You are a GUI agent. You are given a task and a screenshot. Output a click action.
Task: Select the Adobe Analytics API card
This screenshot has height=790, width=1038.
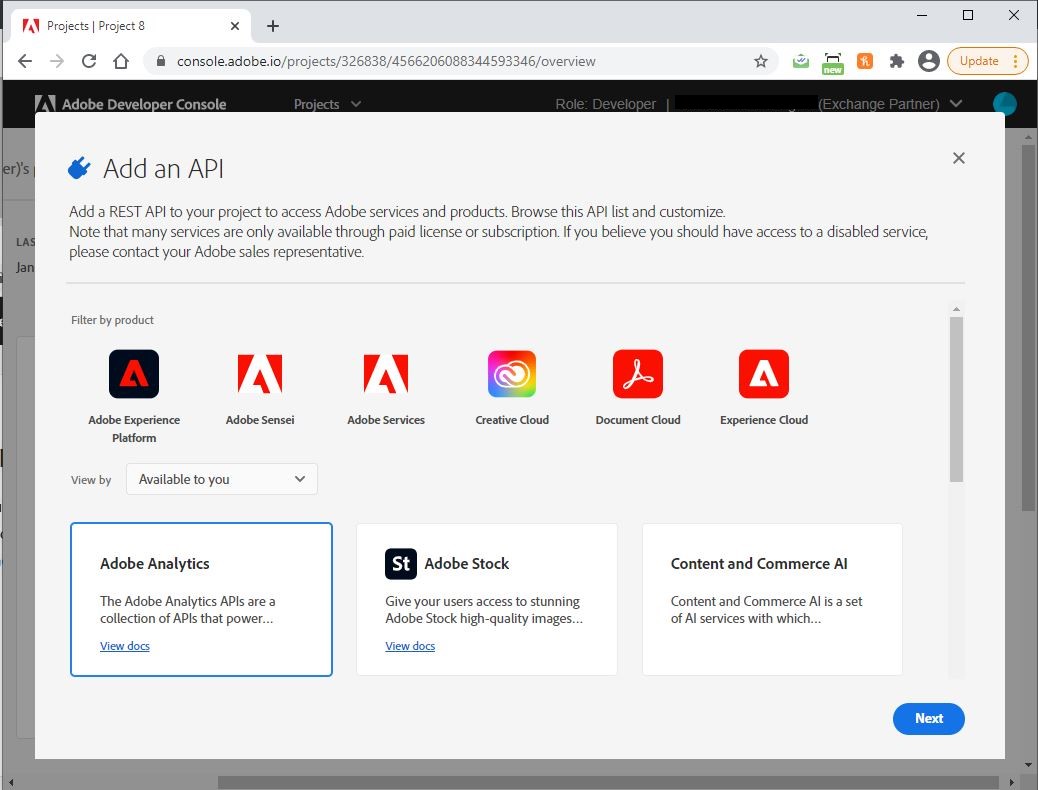(x=201, y=599)
